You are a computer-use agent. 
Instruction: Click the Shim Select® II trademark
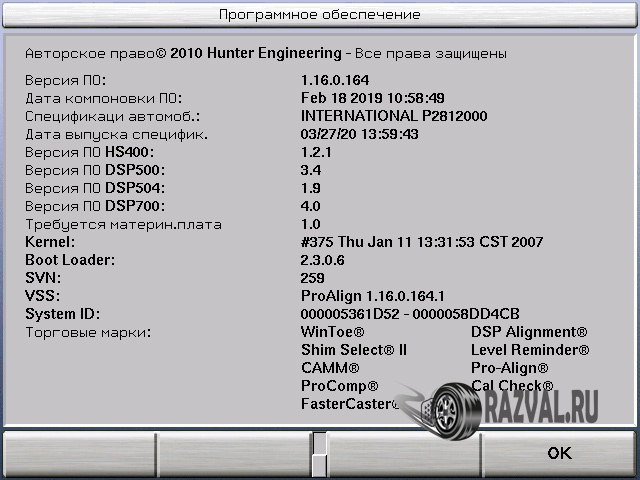coord(354,350)
